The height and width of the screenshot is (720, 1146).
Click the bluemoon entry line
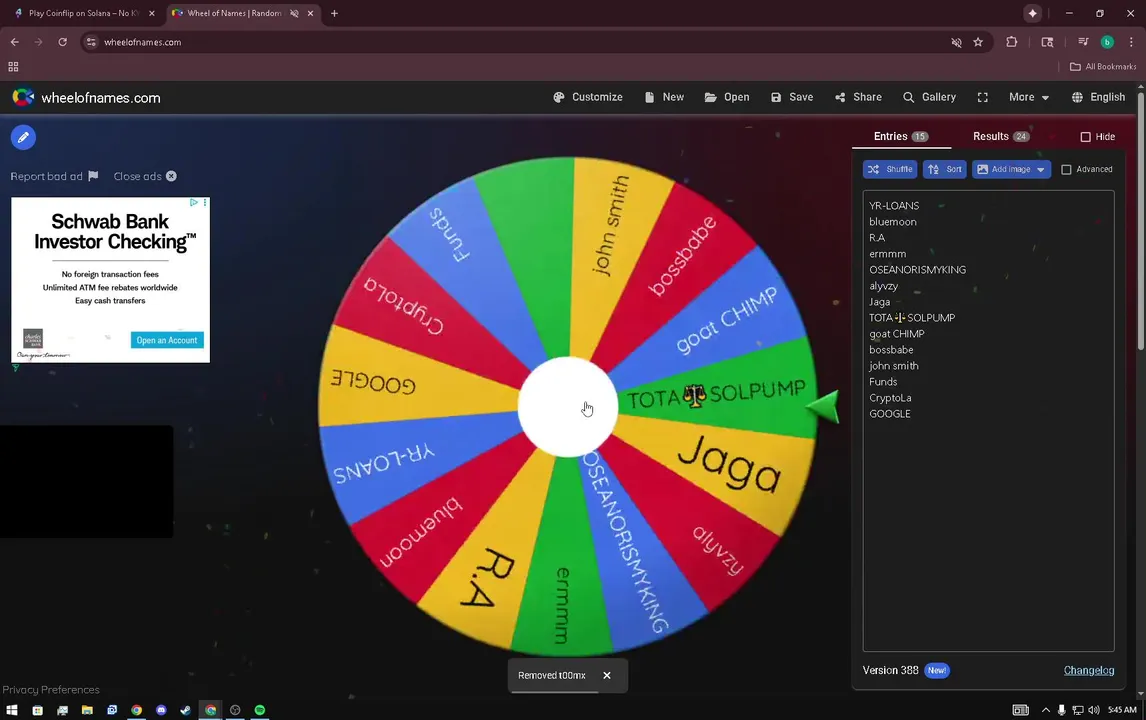[893, 222]
